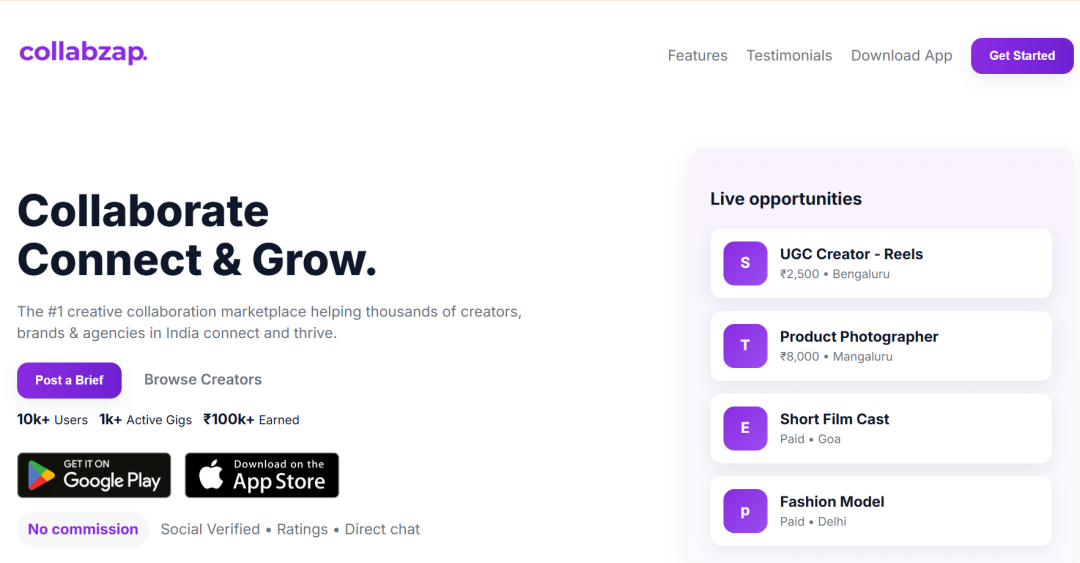1080x563 pixels.
Task: Click the purple T avatar icon
Action: [745, 345]
